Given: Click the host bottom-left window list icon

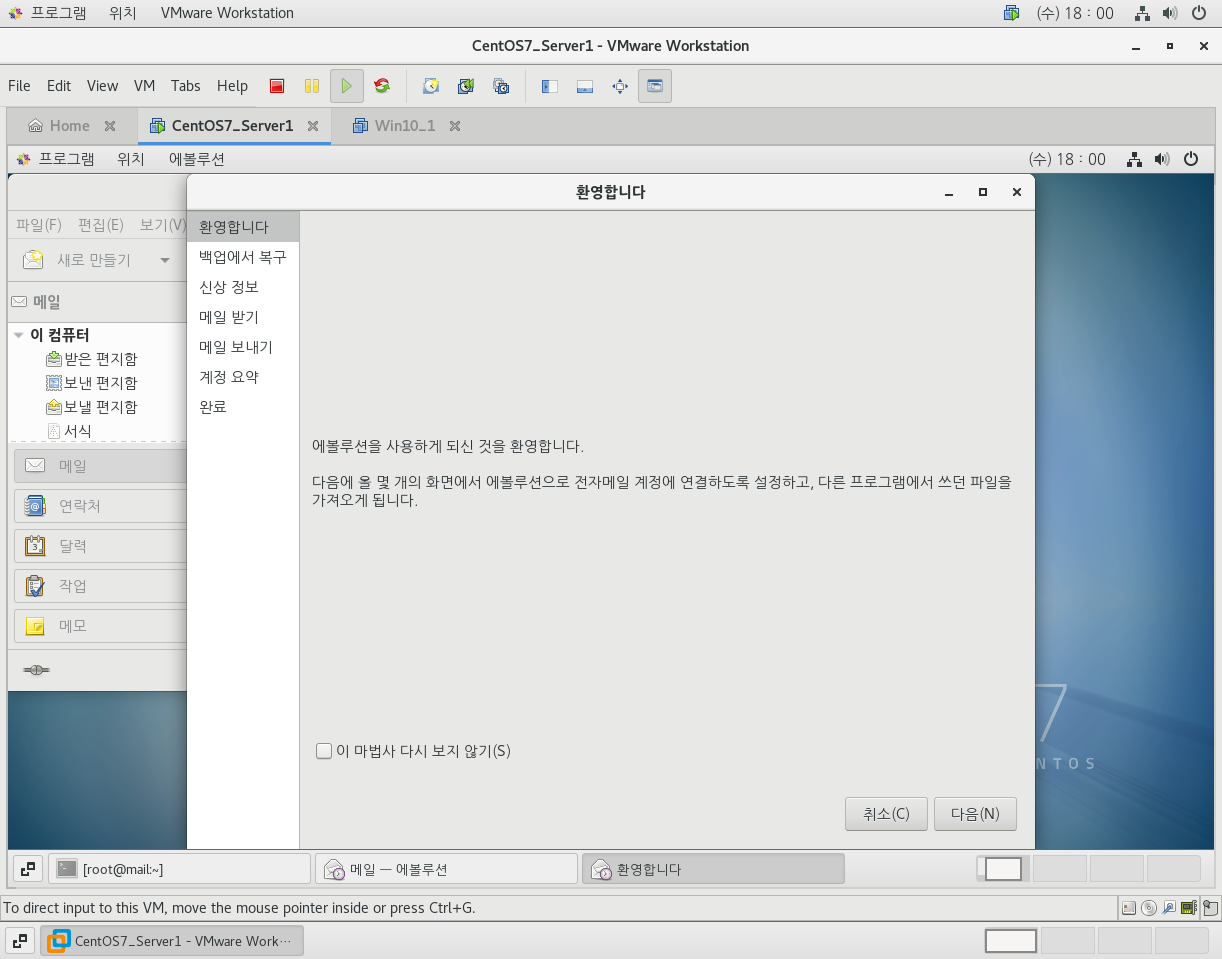Looking at the screenshot, I should (x=20, y=941).
